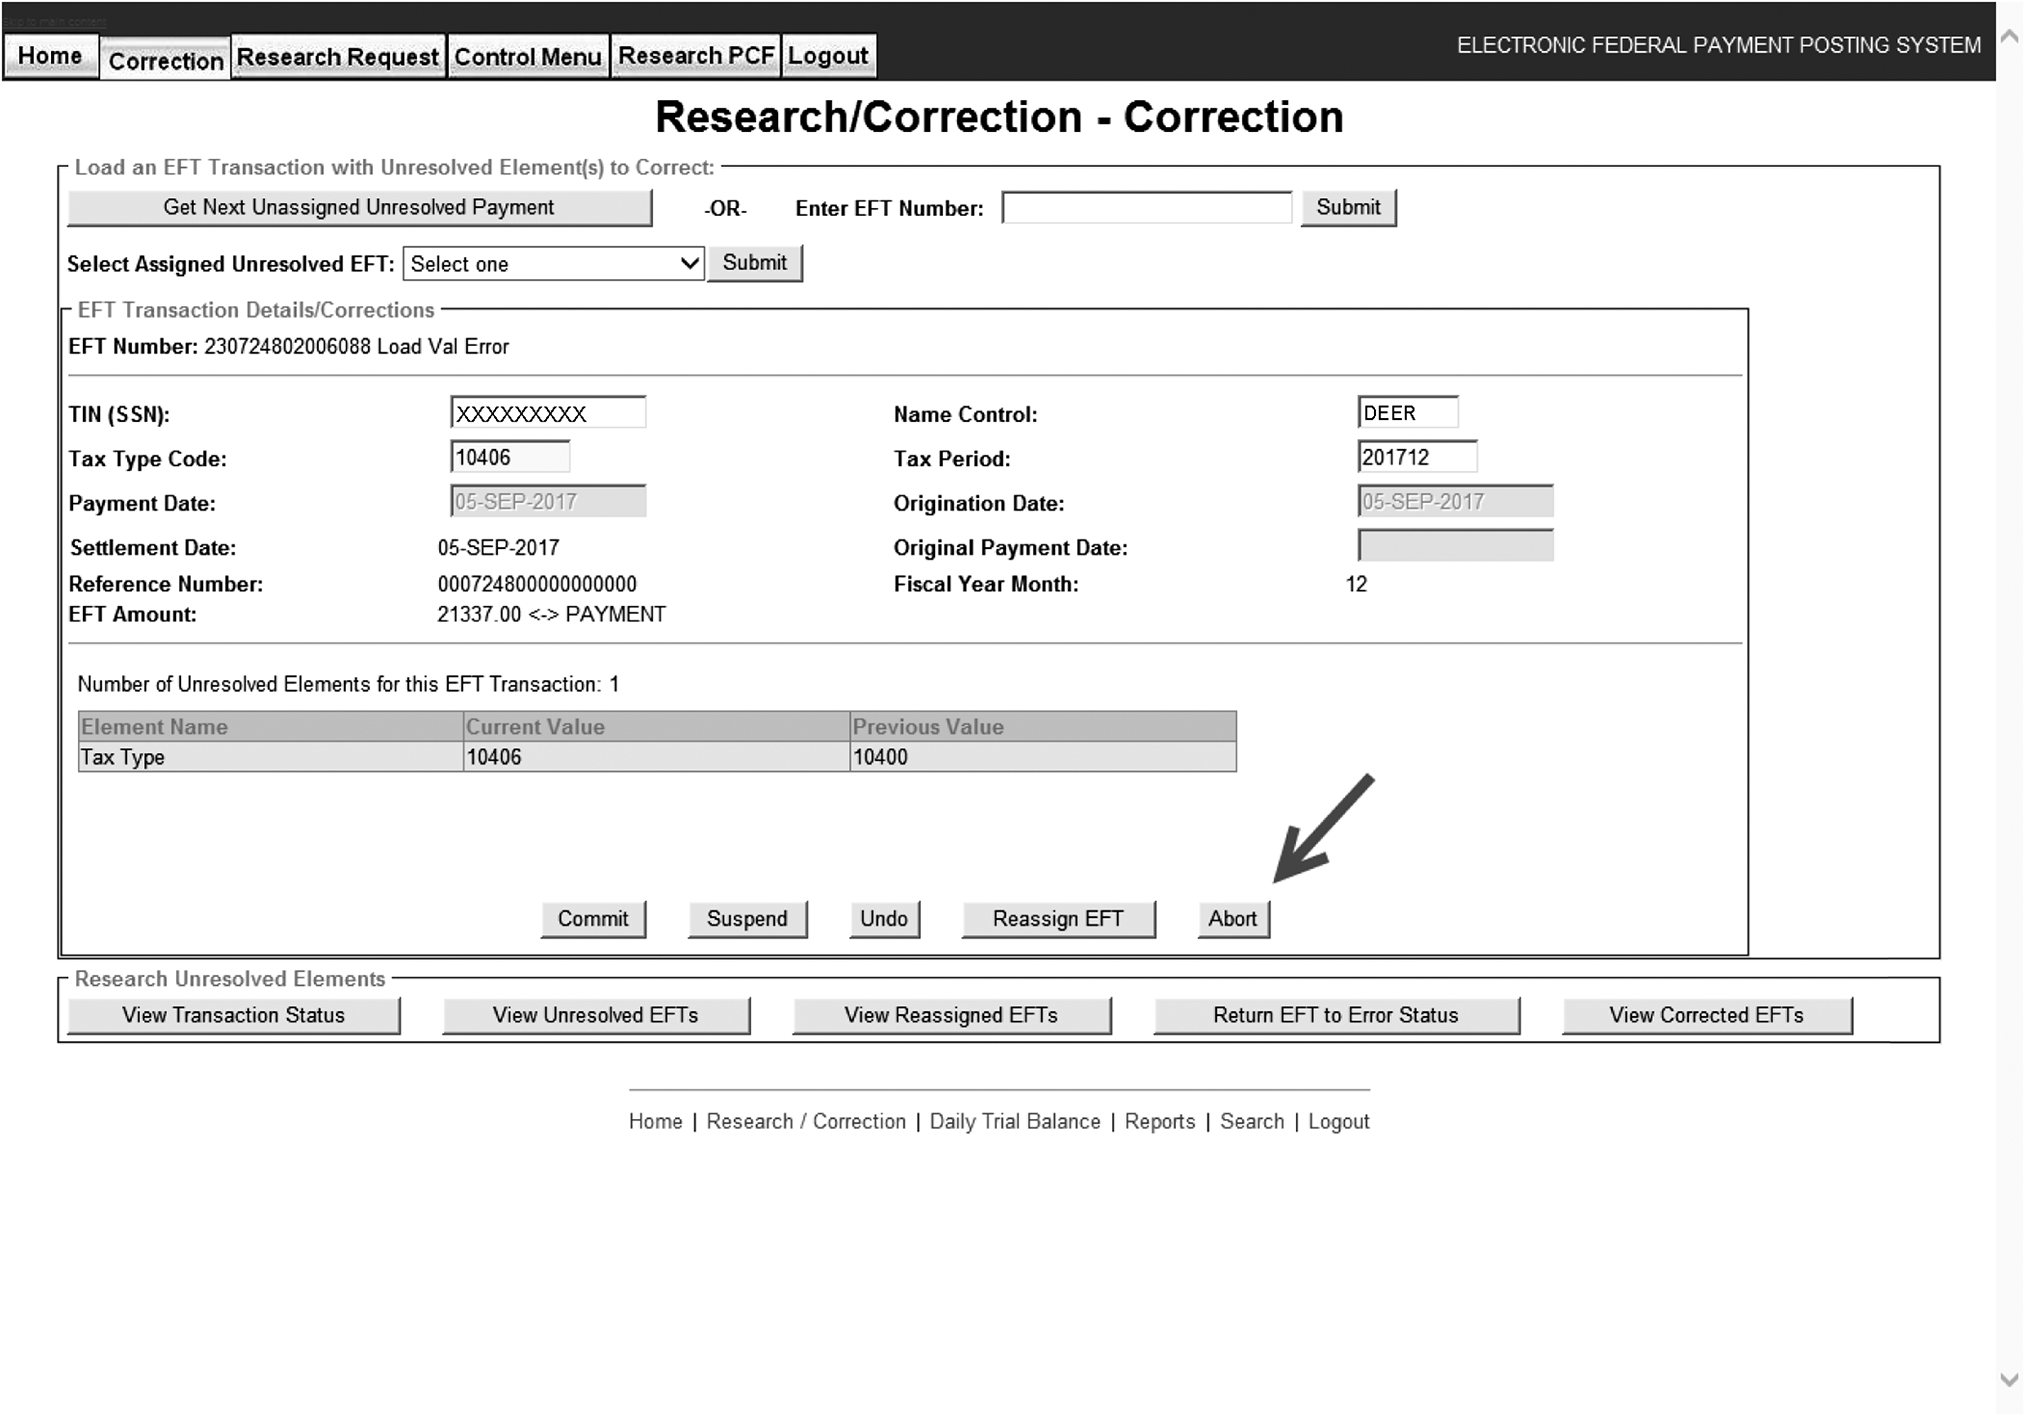
Task: Undo the correction changes
Action: (884, 919)
